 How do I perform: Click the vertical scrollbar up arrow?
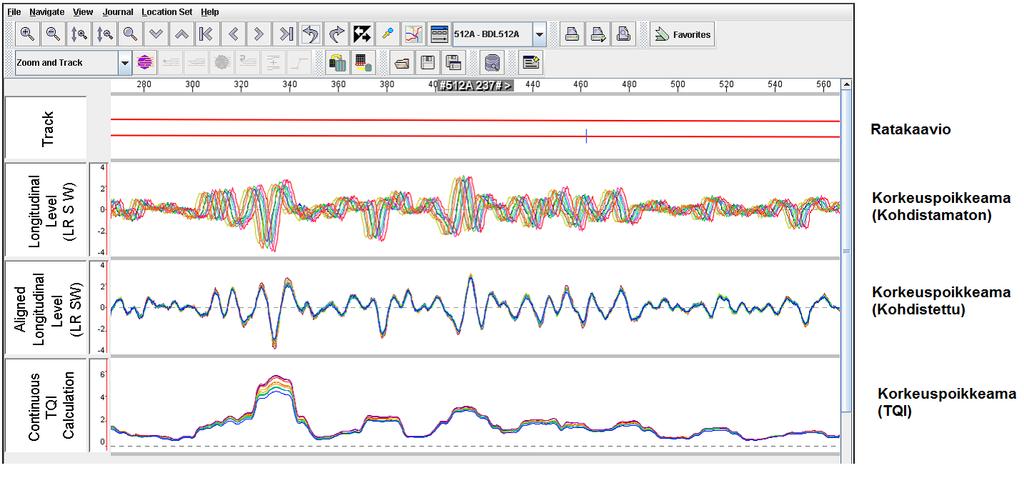pyautogui.click(x=846, y=84)
